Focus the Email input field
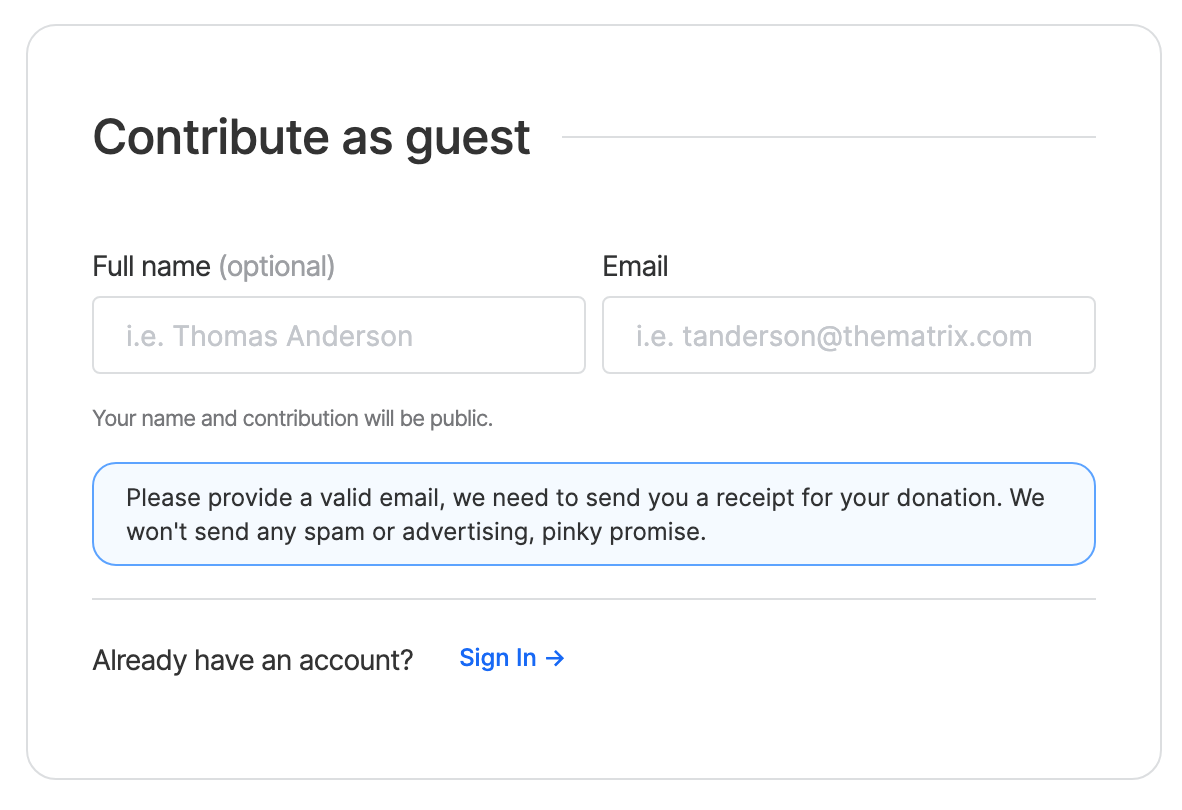Image resolution: width=1182 pixels, height=810 pixels. 849,335
